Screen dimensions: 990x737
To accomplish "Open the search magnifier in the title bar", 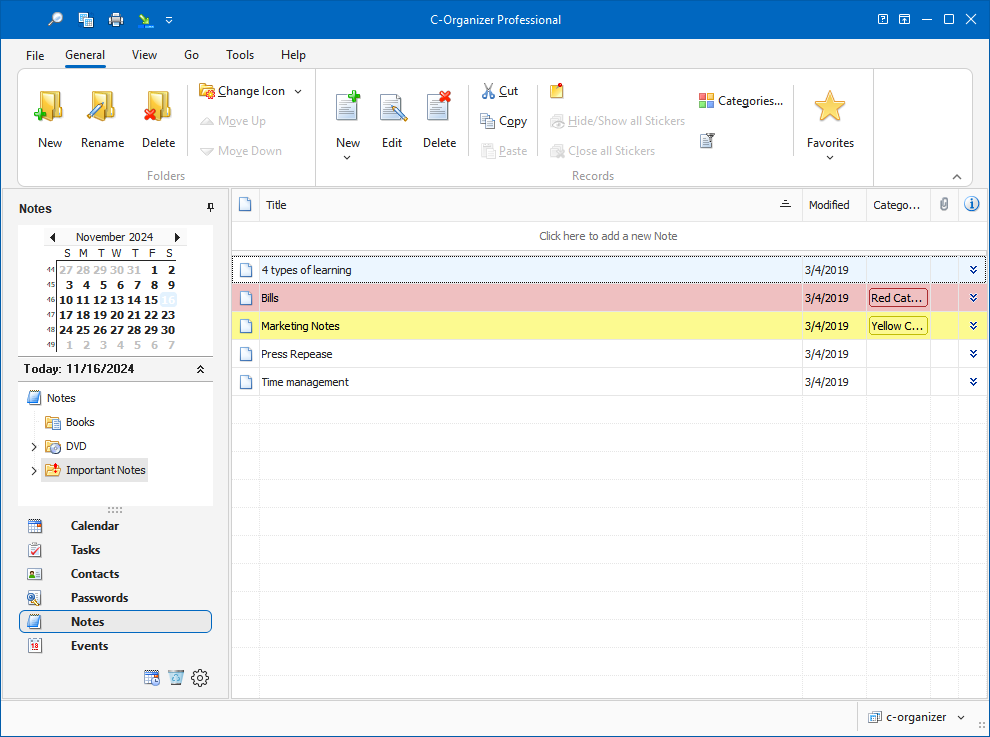I will coord(55,20).
